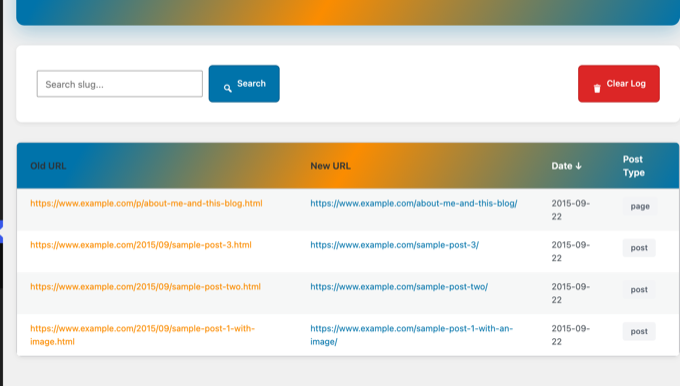Open old URL sample-post-two.html
The height and width of the screenshot is (386, 680).
pos(145,287)
